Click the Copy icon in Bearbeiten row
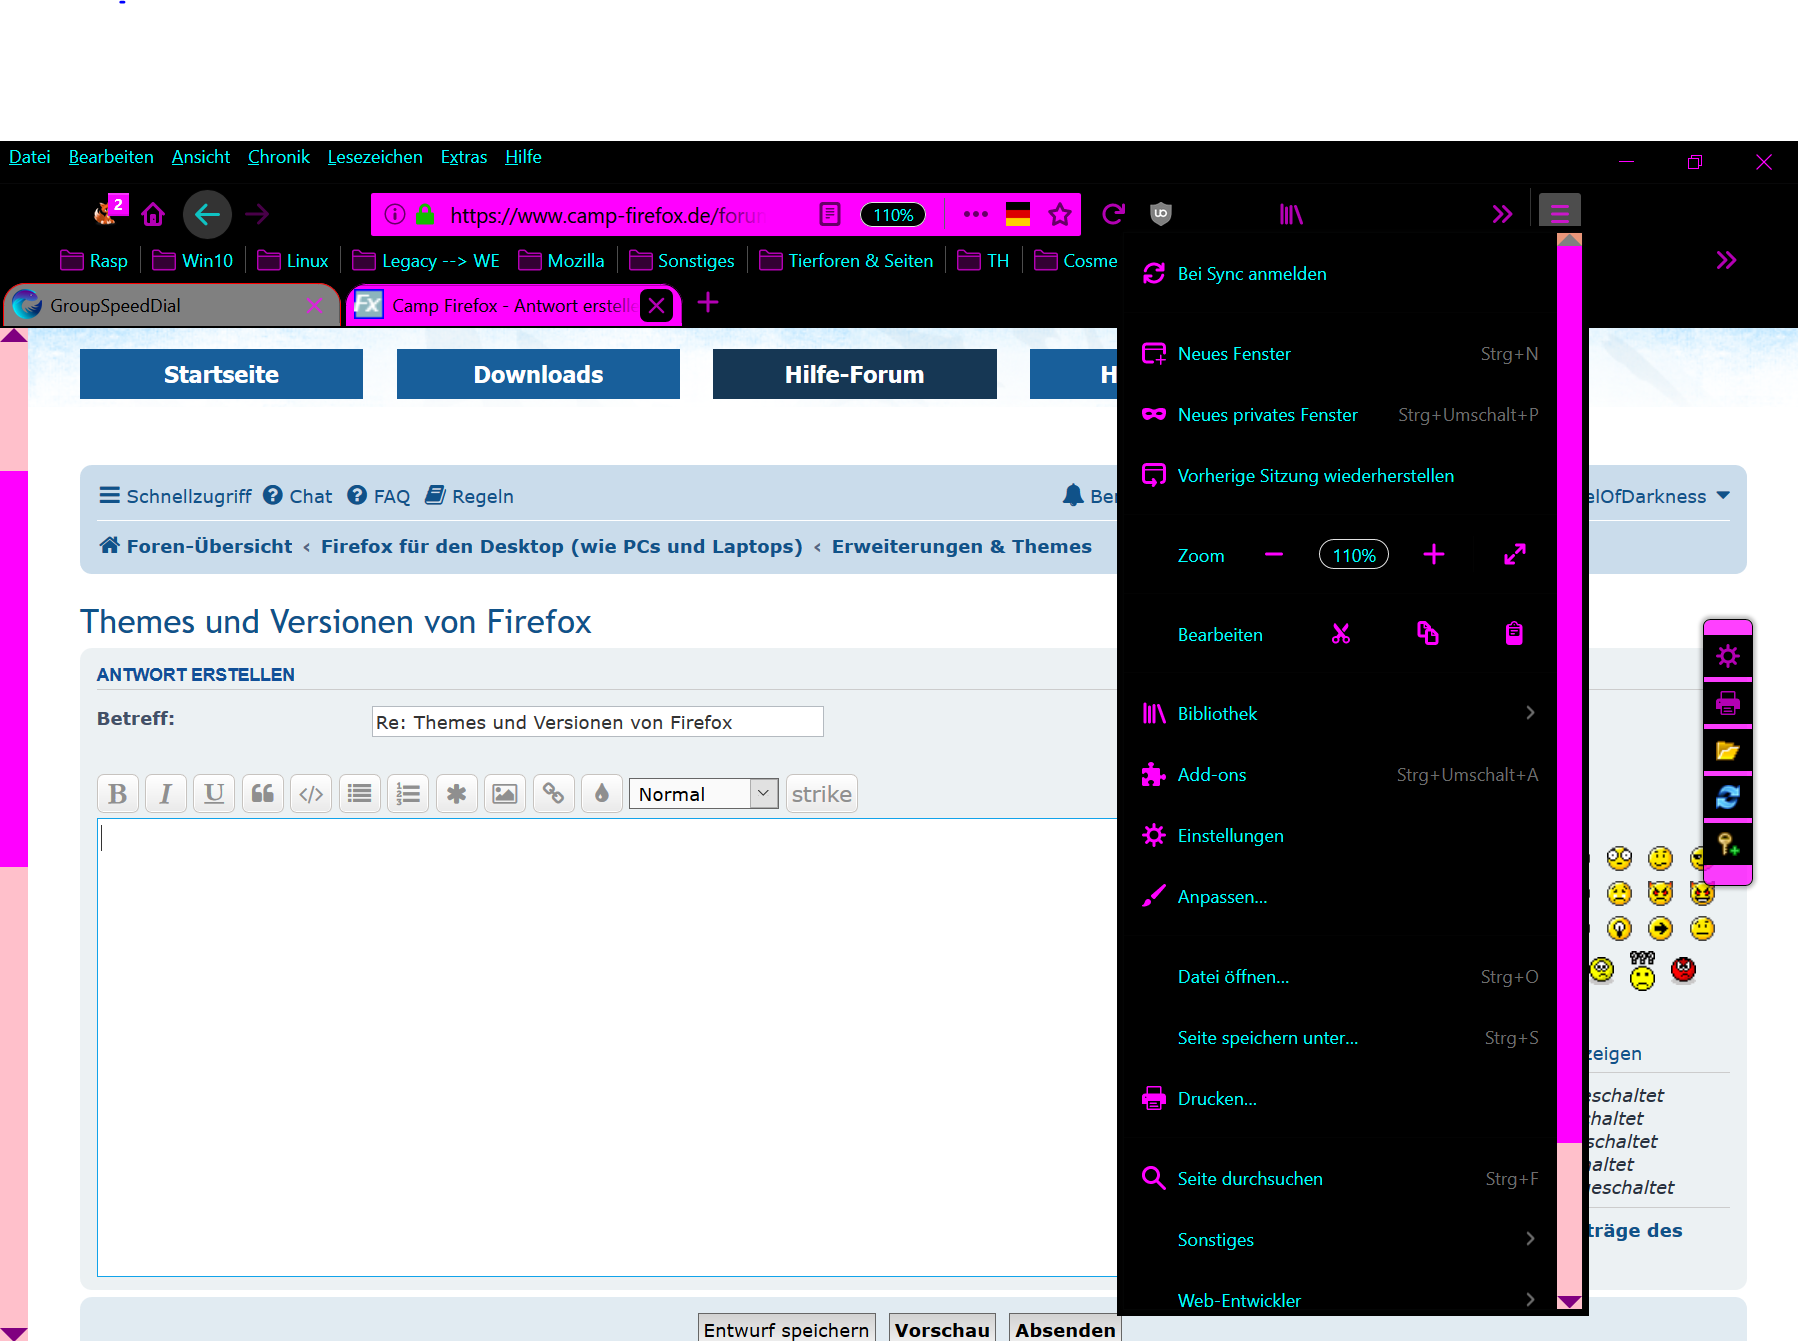The image size is (1798, 1341). (1428, 634)
